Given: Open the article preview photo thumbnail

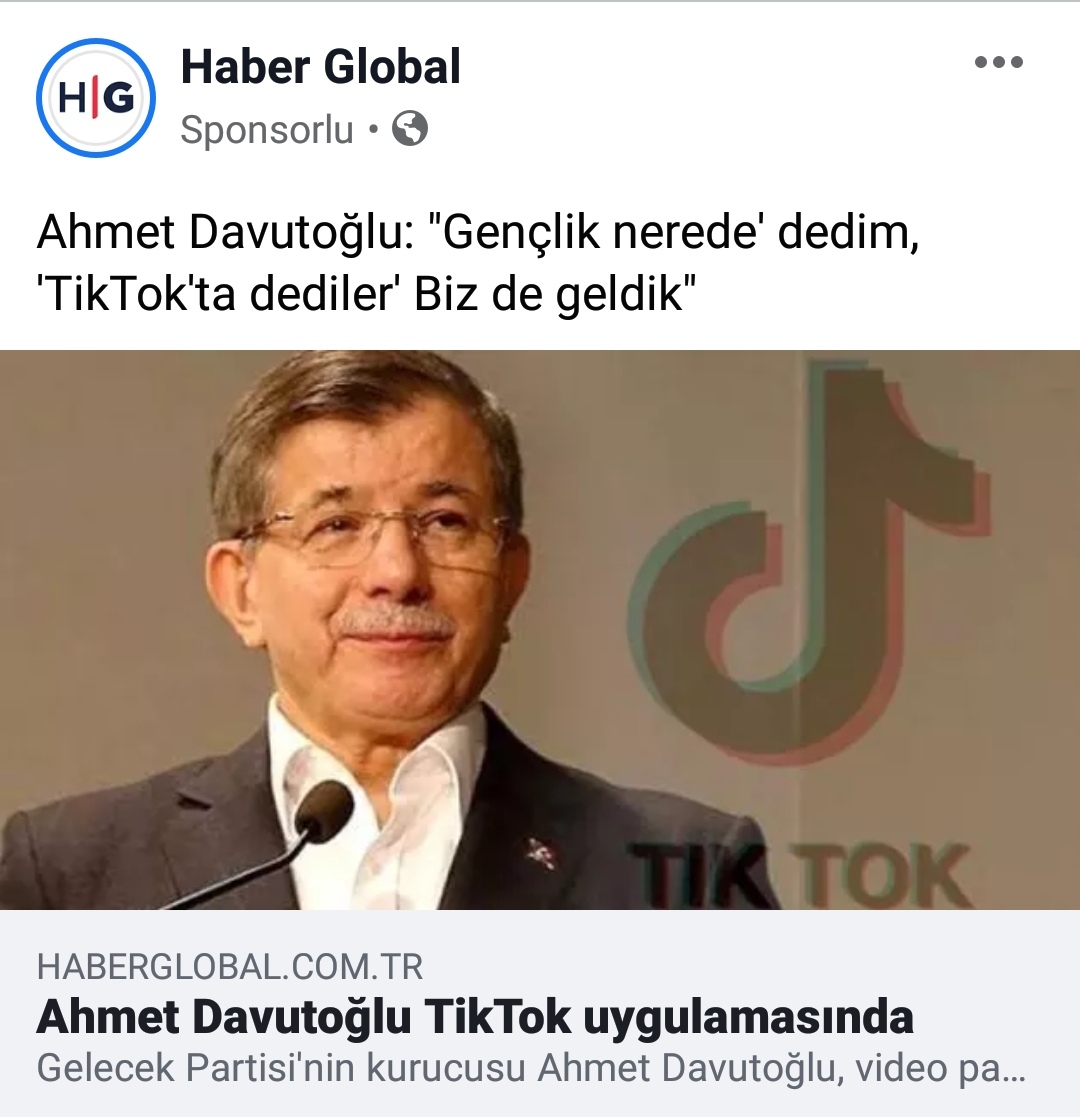Looking at the screenshot, I should 540,630.
